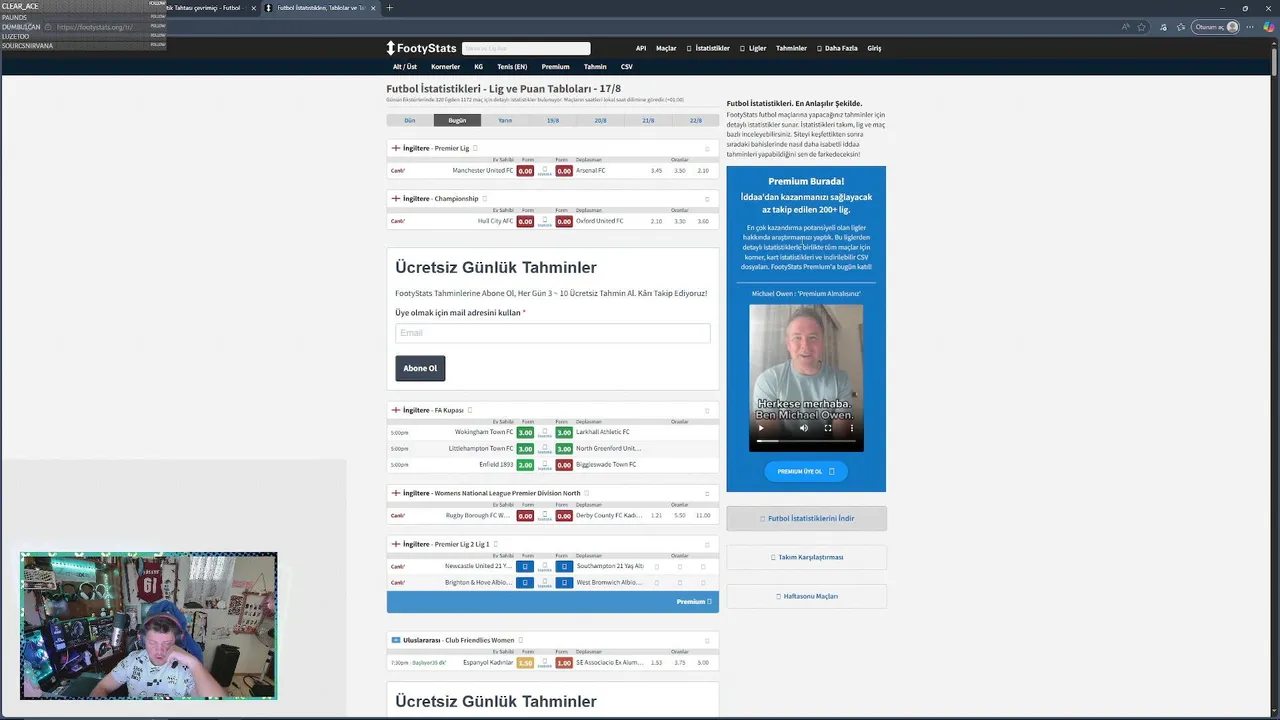Open the Tenis (EN) sub-navigation item

coord(512,67)
